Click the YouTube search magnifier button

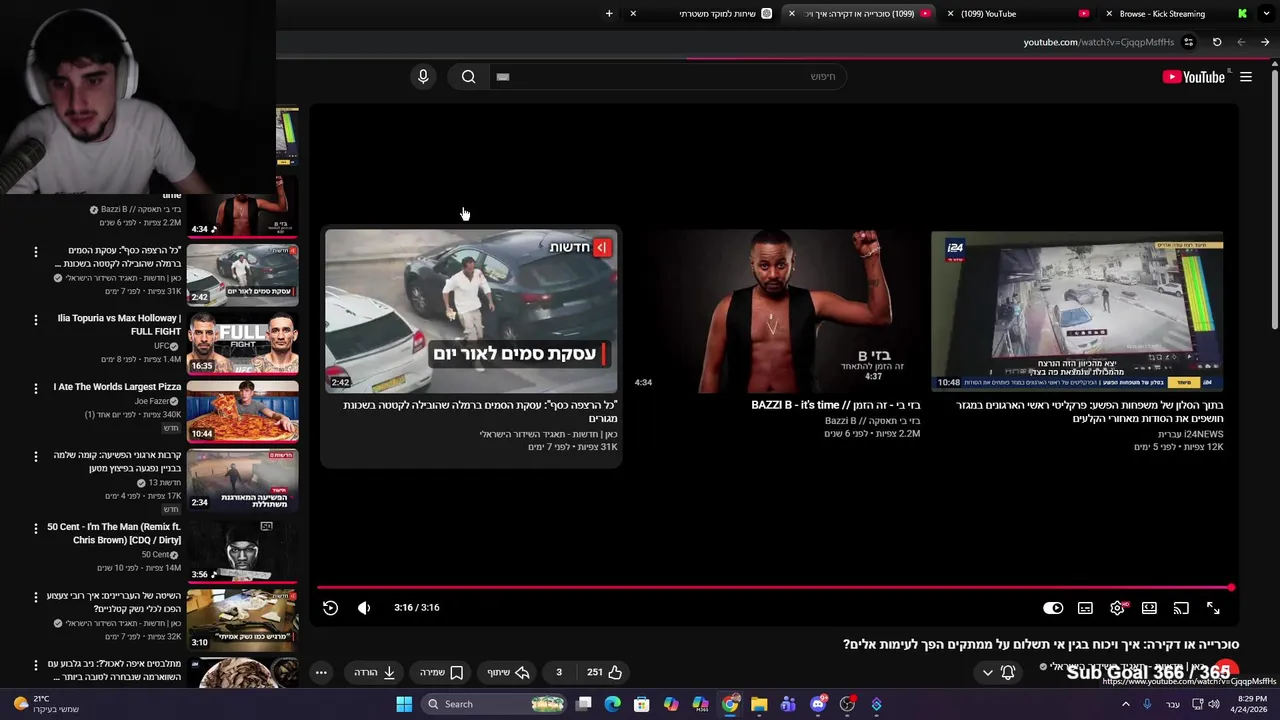pos(468,76)
